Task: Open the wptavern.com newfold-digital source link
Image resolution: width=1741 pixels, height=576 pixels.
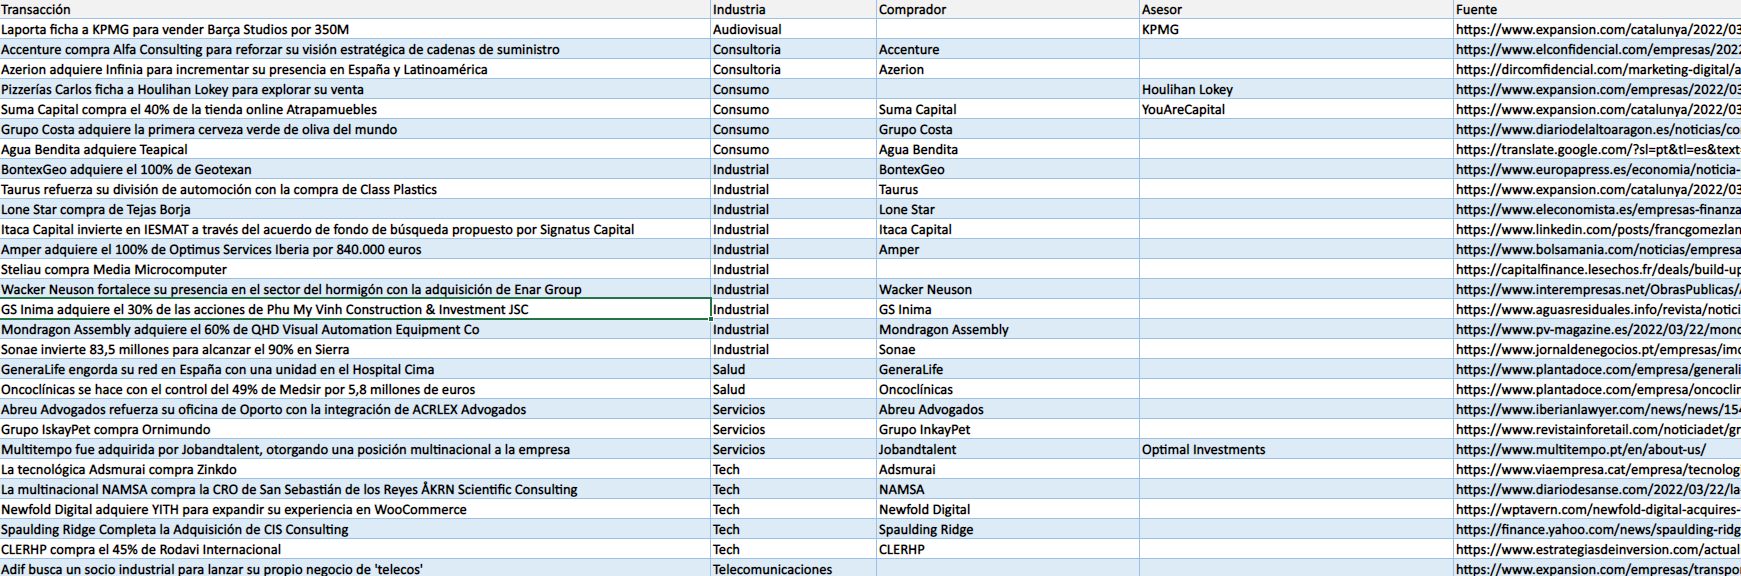Action: point(1598,509)
